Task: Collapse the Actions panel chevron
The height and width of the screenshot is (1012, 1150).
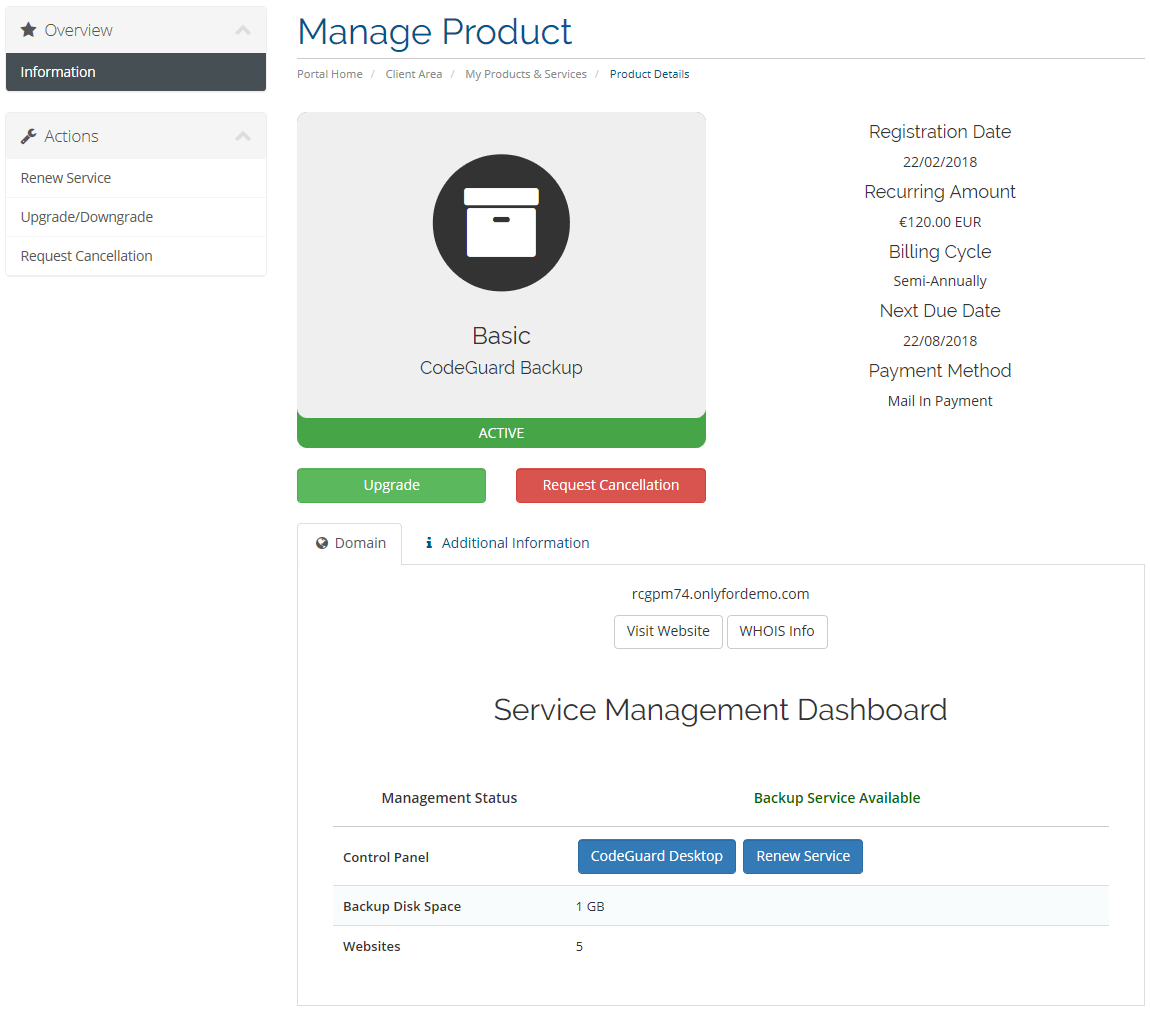Action: (x=243, y=136)
